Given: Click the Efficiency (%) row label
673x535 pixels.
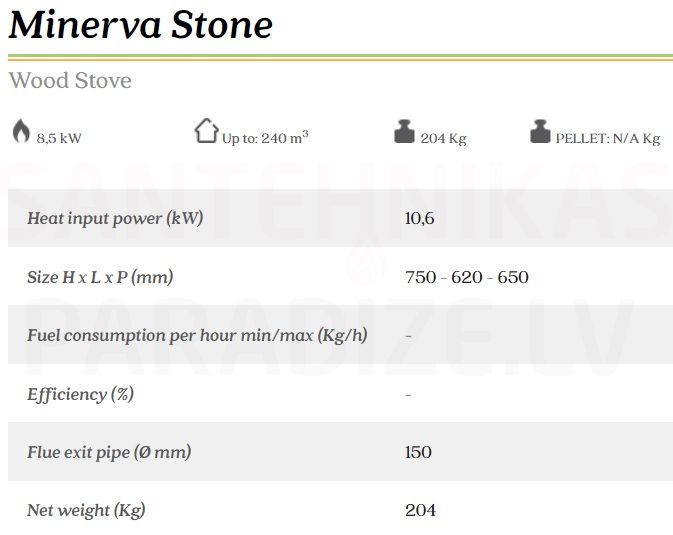Looking at the screenshot, I should tap(80, 394).
